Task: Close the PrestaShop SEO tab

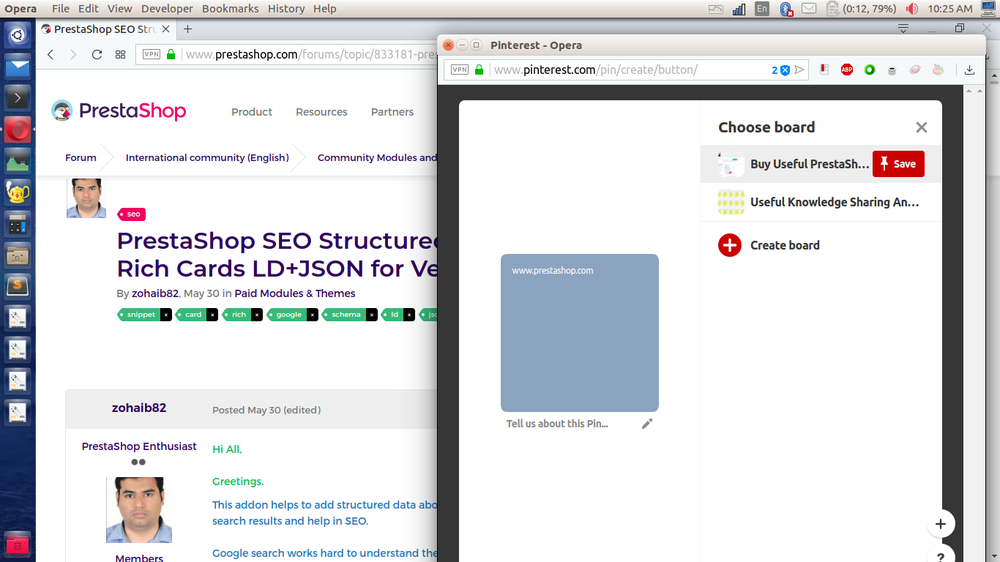Action: click(x=165, y=29)
